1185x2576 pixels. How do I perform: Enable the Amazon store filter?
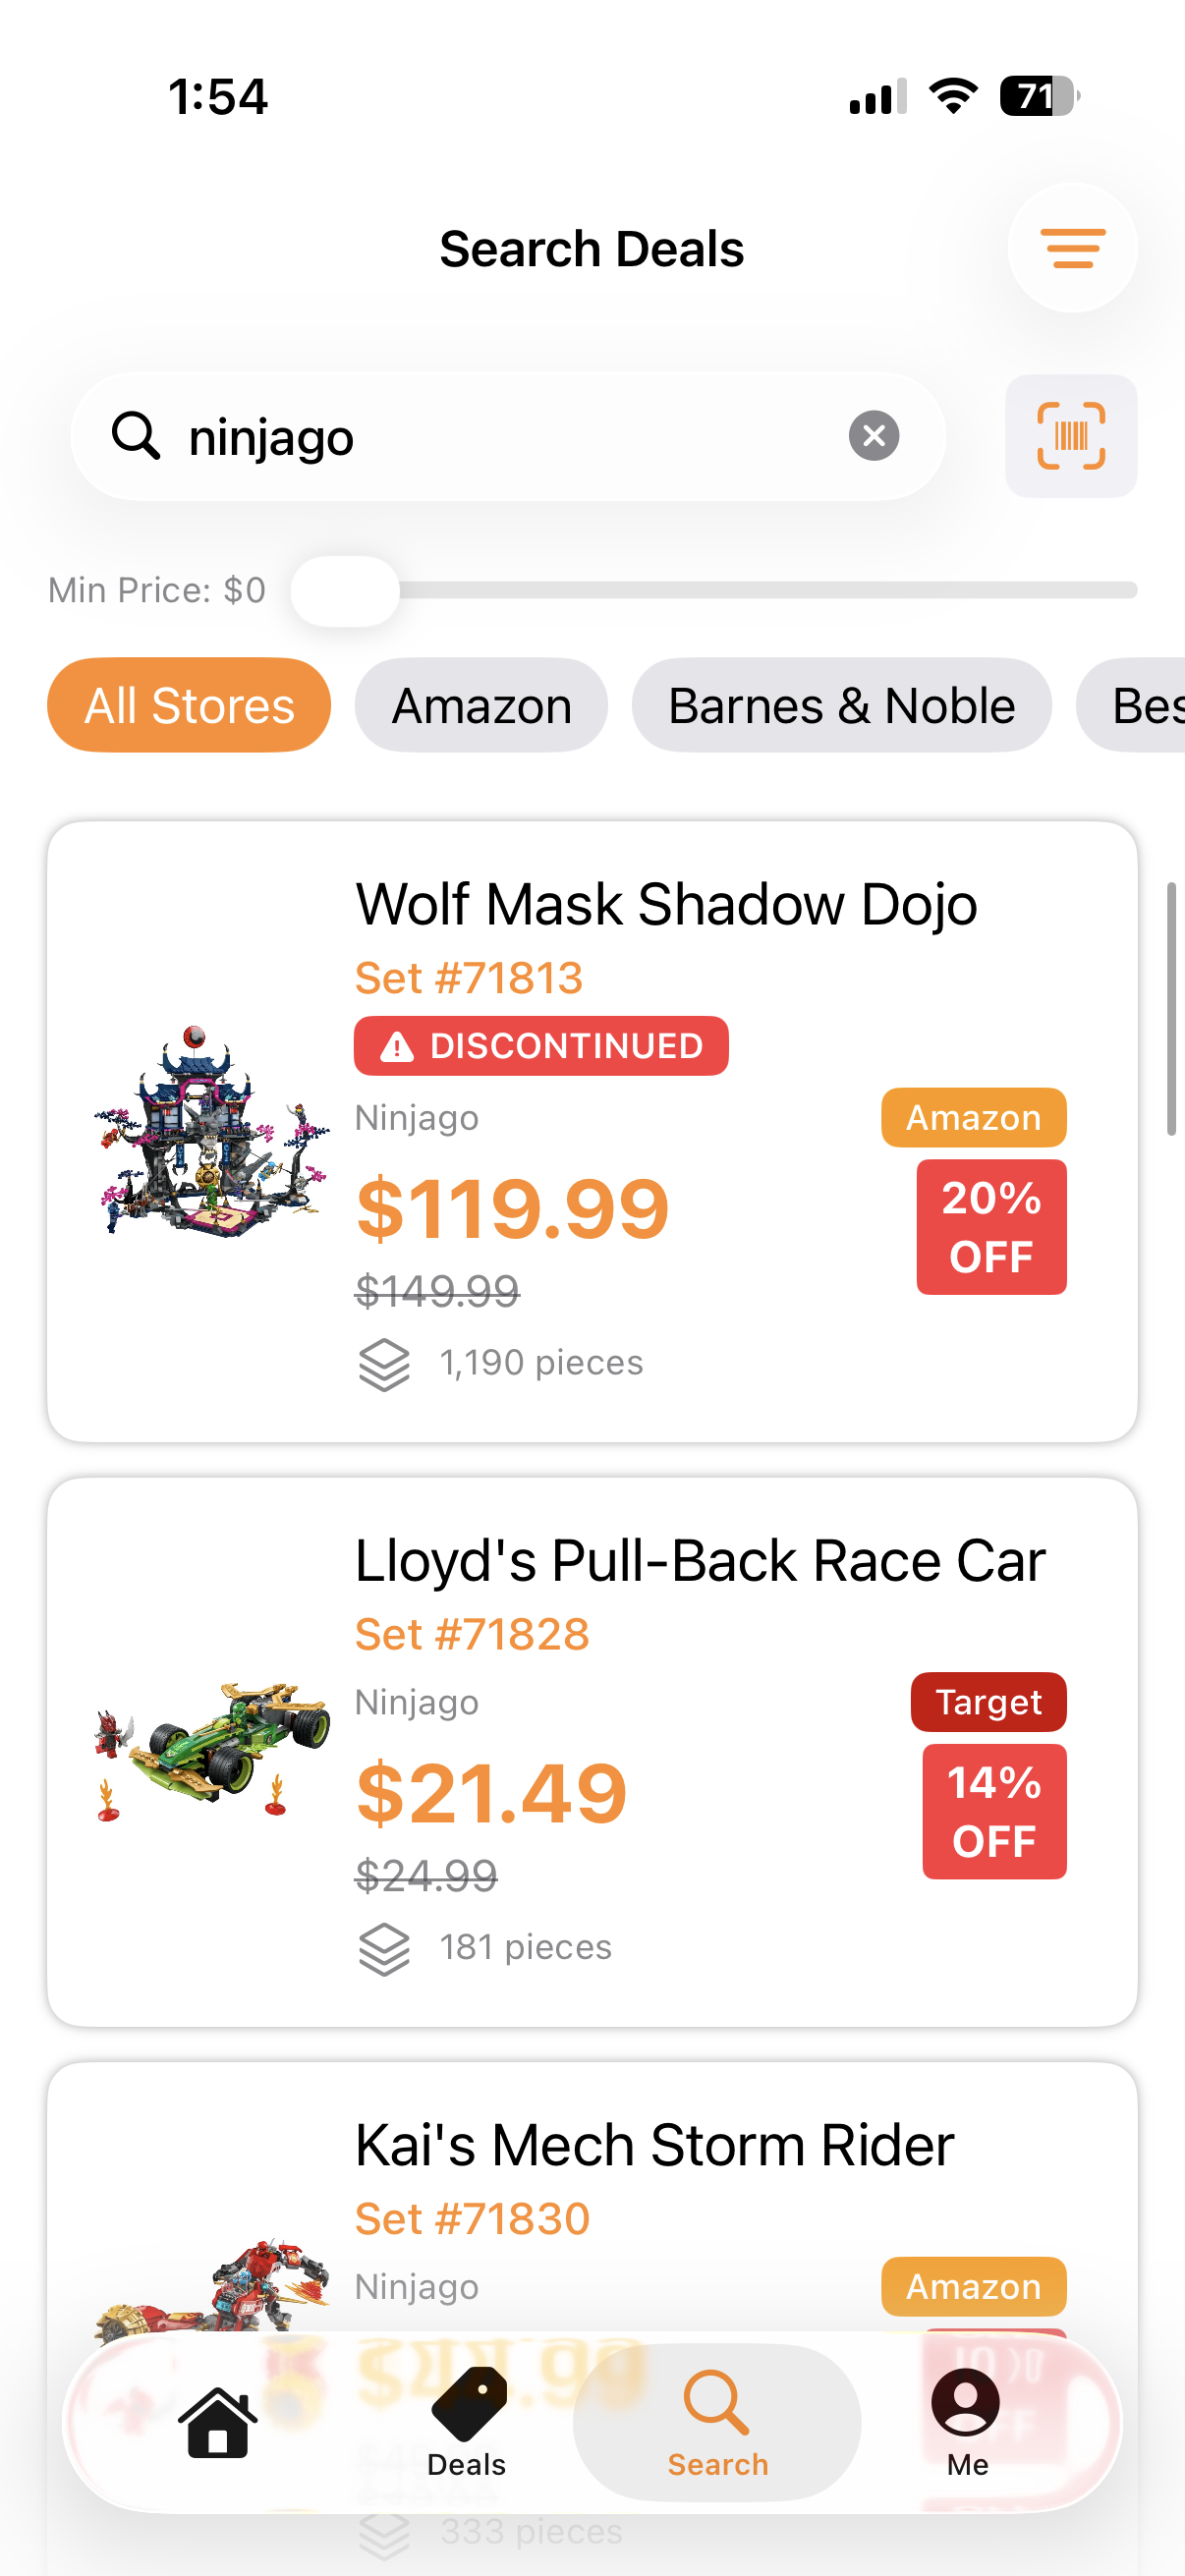481,705
